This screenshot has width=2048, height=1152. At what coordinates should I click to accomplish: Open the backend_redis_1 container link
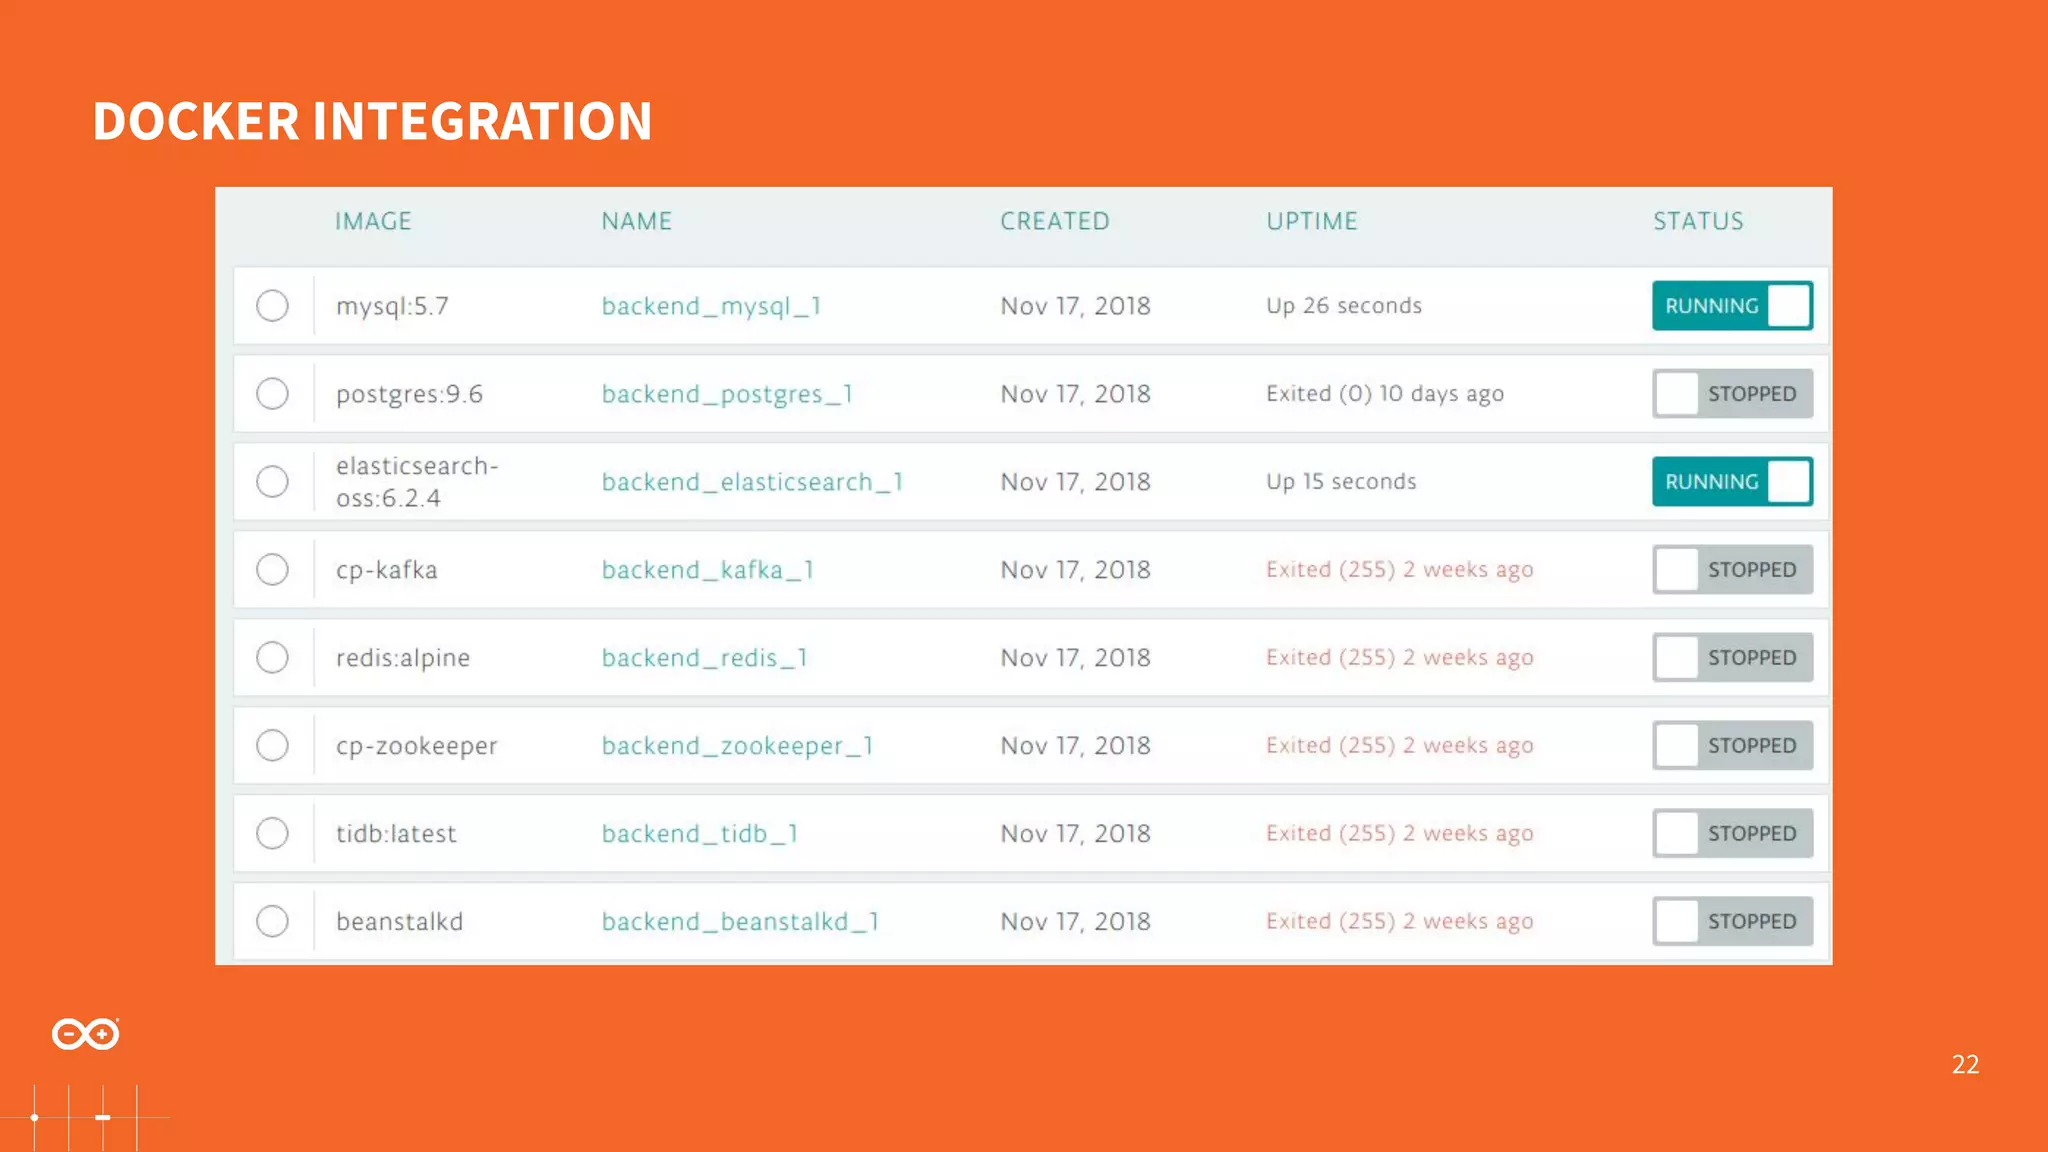[704, 659]
